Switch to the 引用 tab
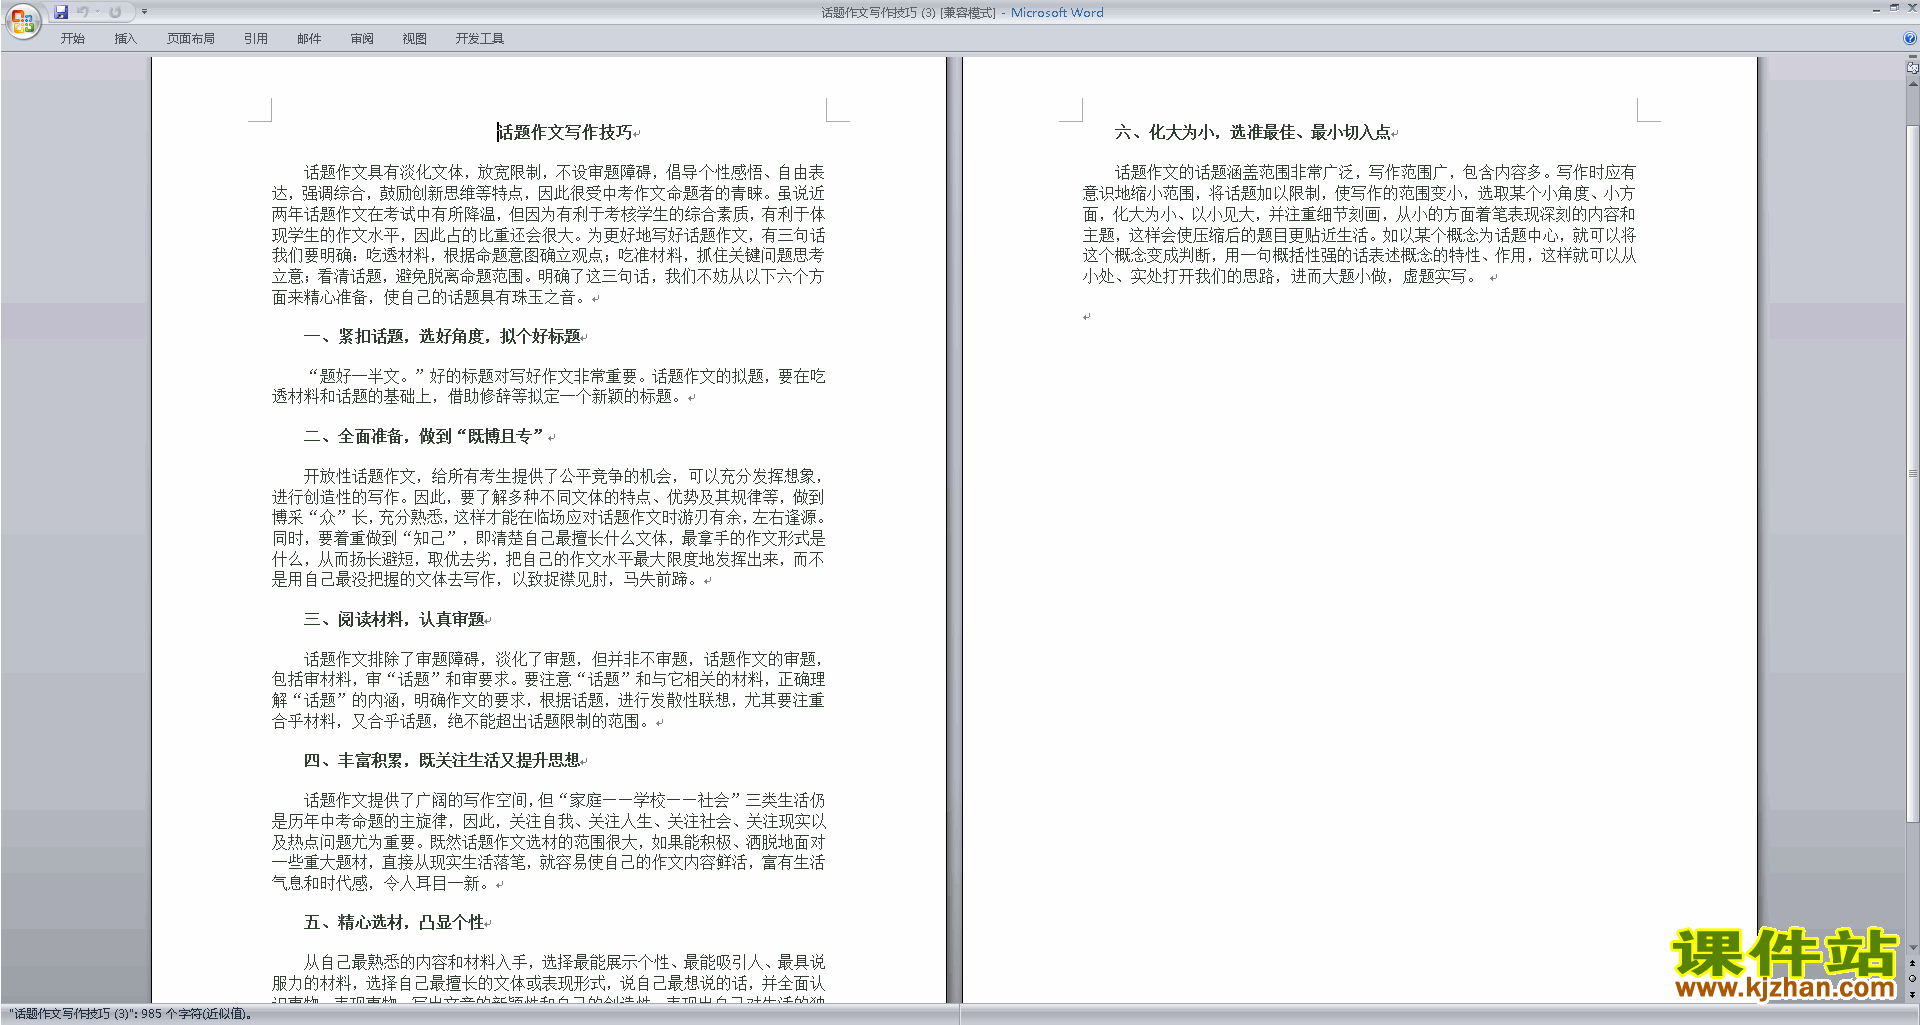 click(x=256, y=39)
